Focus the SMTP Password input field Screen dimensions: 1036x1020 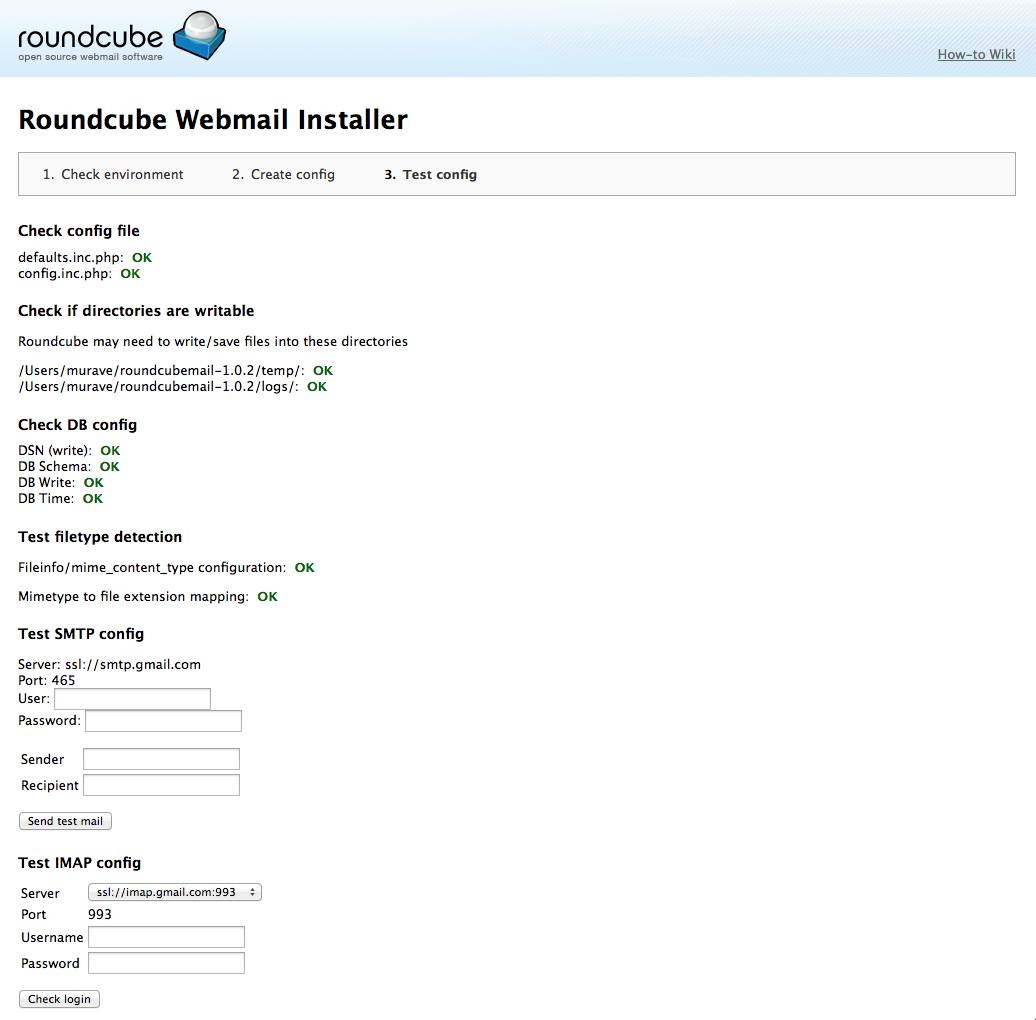(163, 721)
